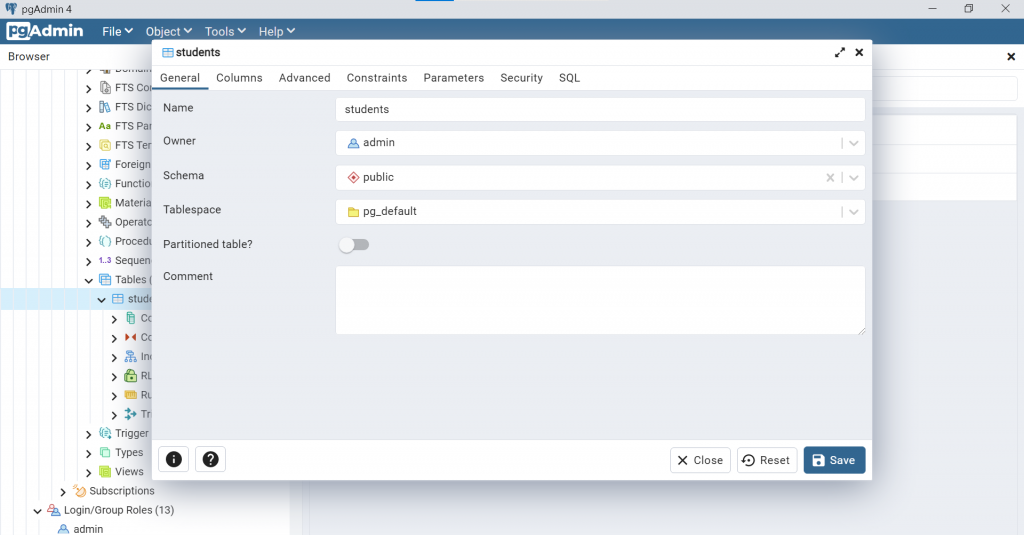Open the Schema dropdown arrow
The image size is (1024, 535).
pyautogui.click(x=854, y=178)
